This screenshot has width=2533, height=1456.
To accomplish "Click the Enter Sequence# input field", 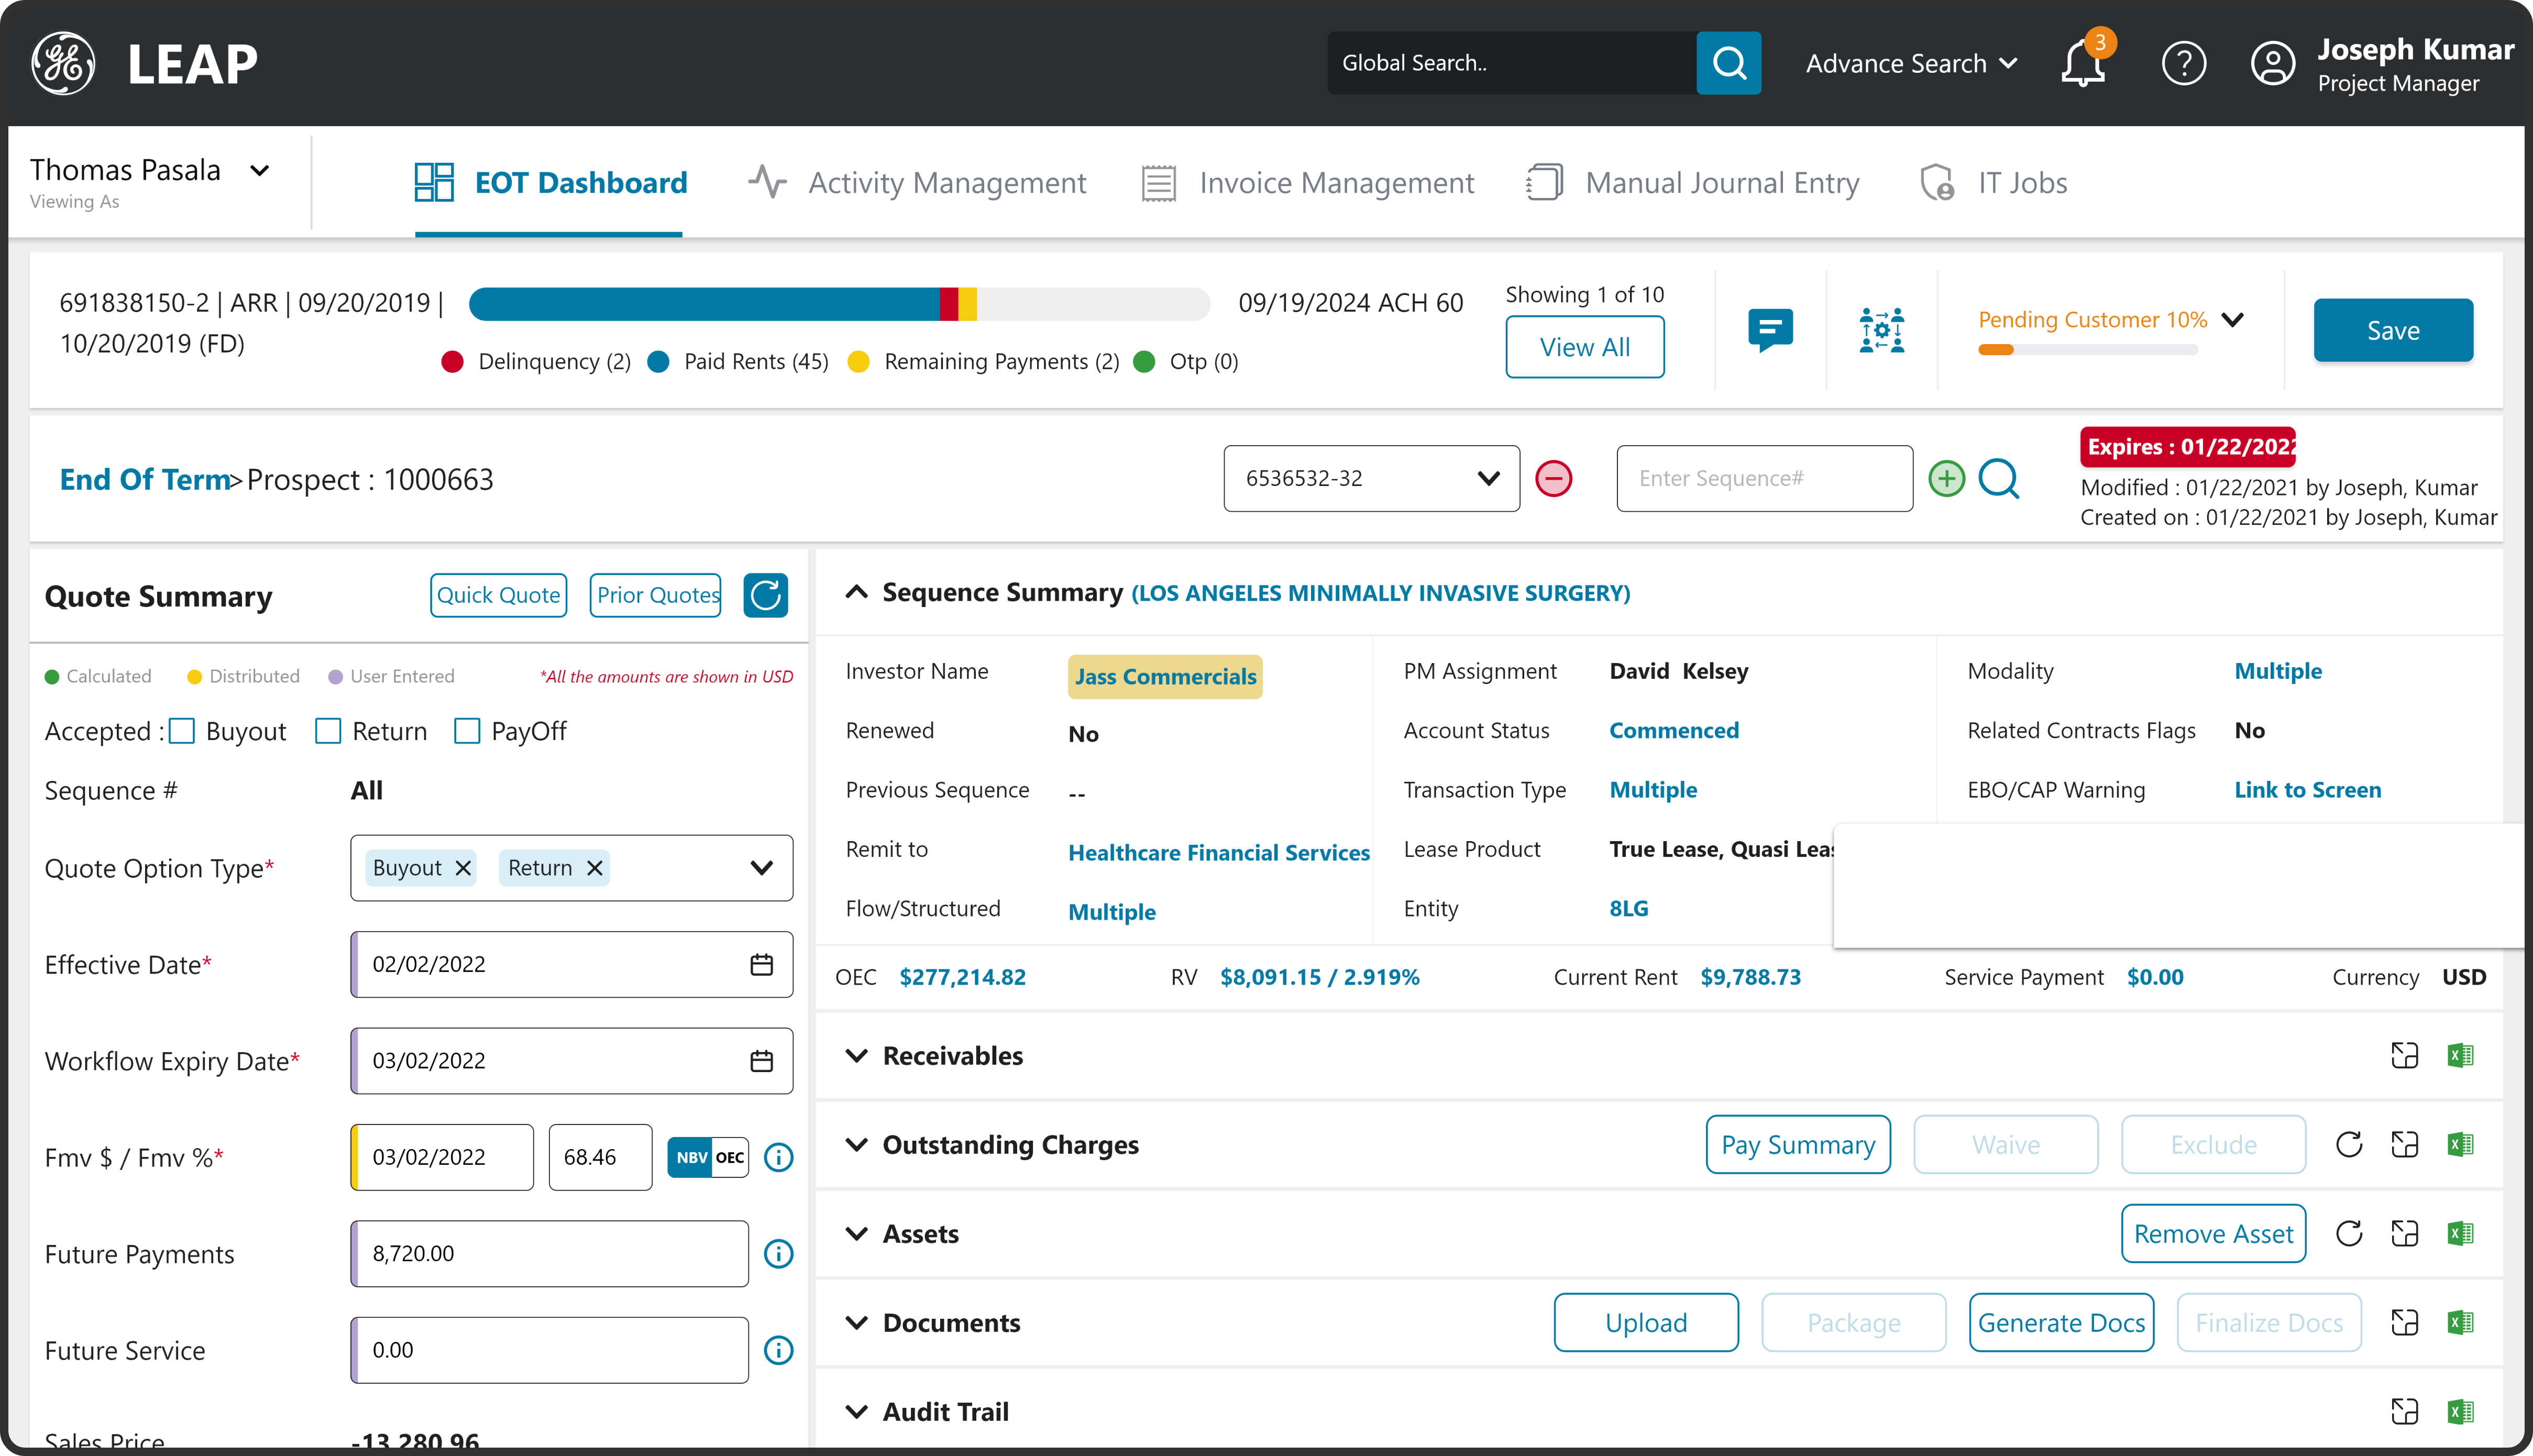I will click(x=1764, y=478).
